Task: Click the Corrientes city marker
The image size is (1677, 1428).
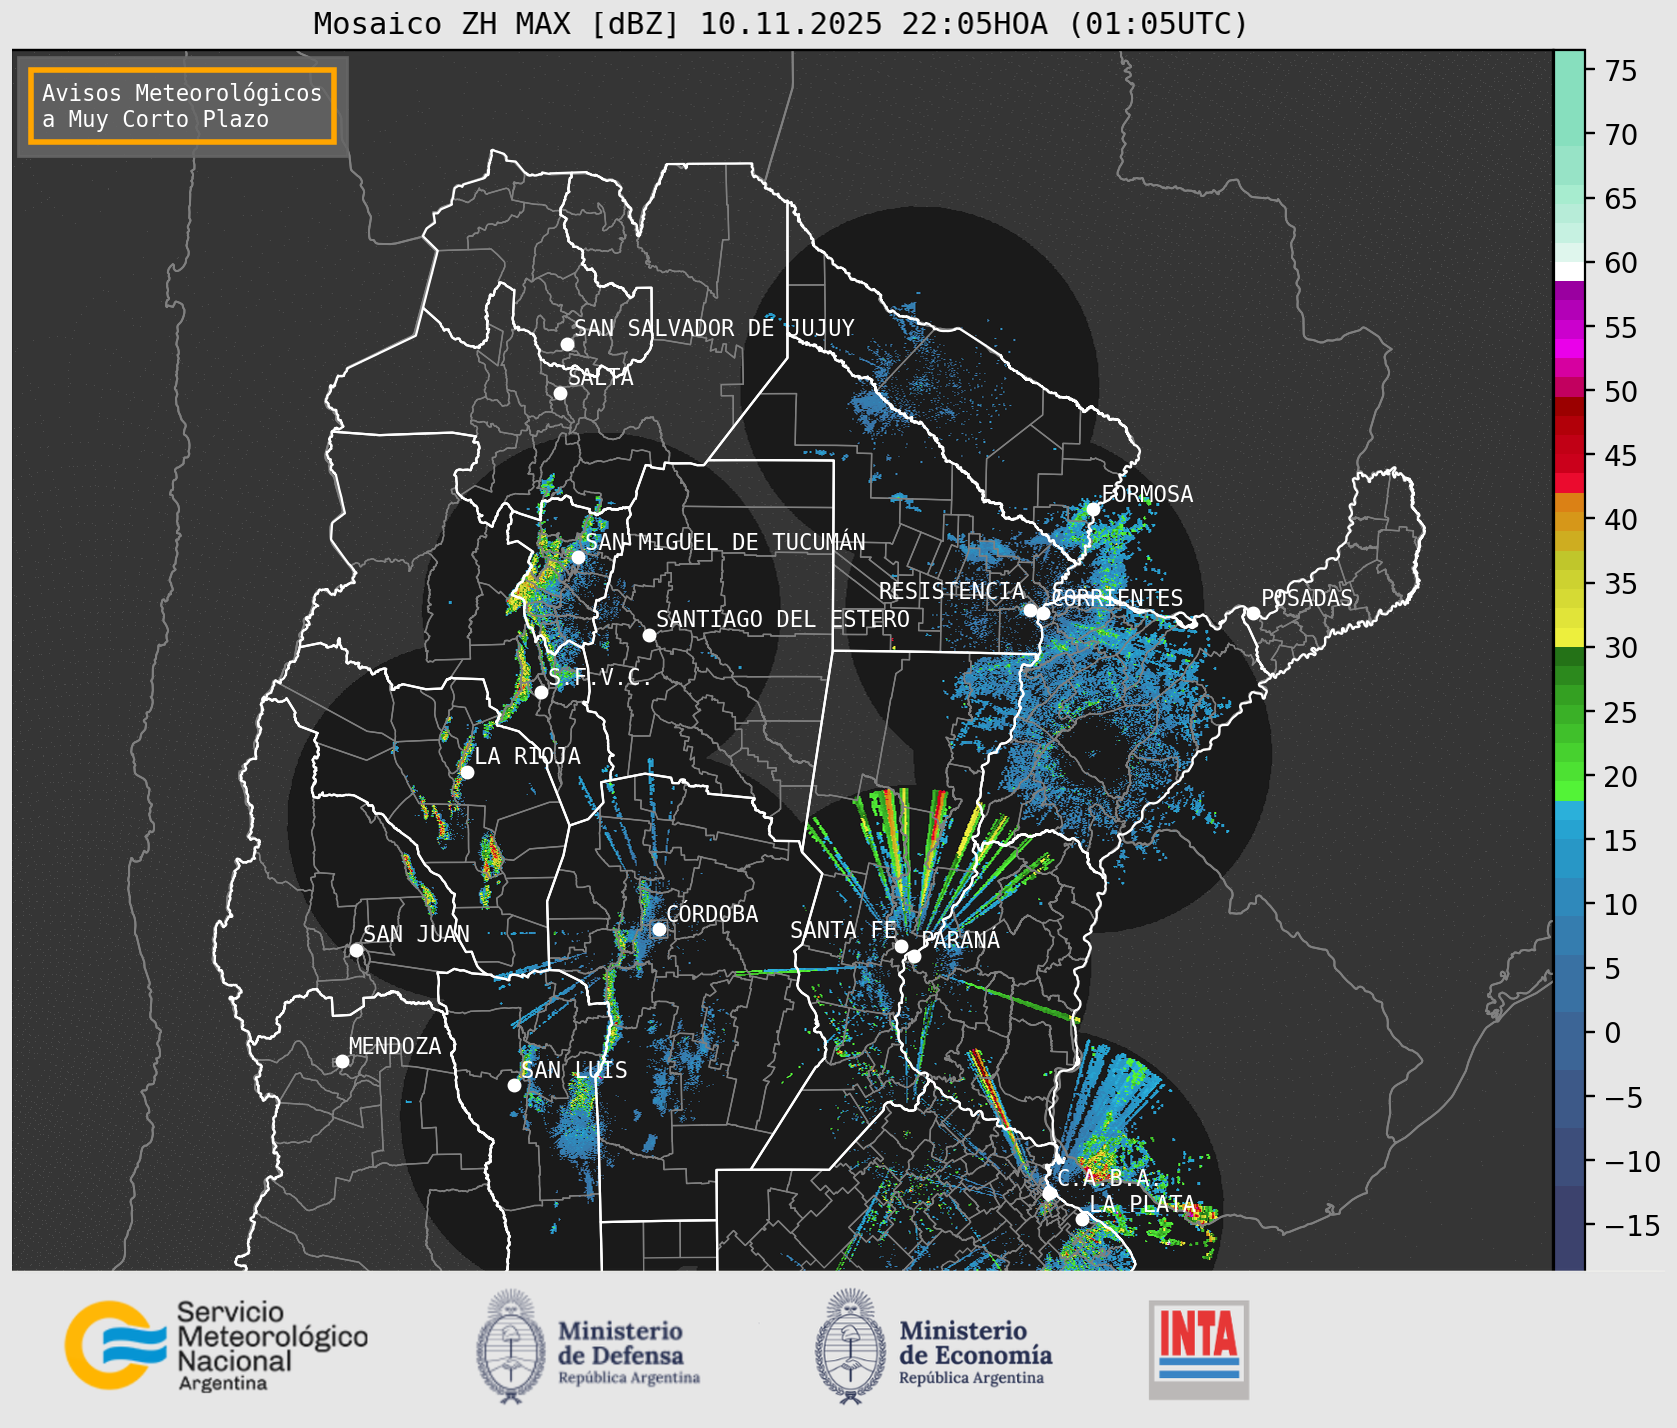Action: 1043,613
